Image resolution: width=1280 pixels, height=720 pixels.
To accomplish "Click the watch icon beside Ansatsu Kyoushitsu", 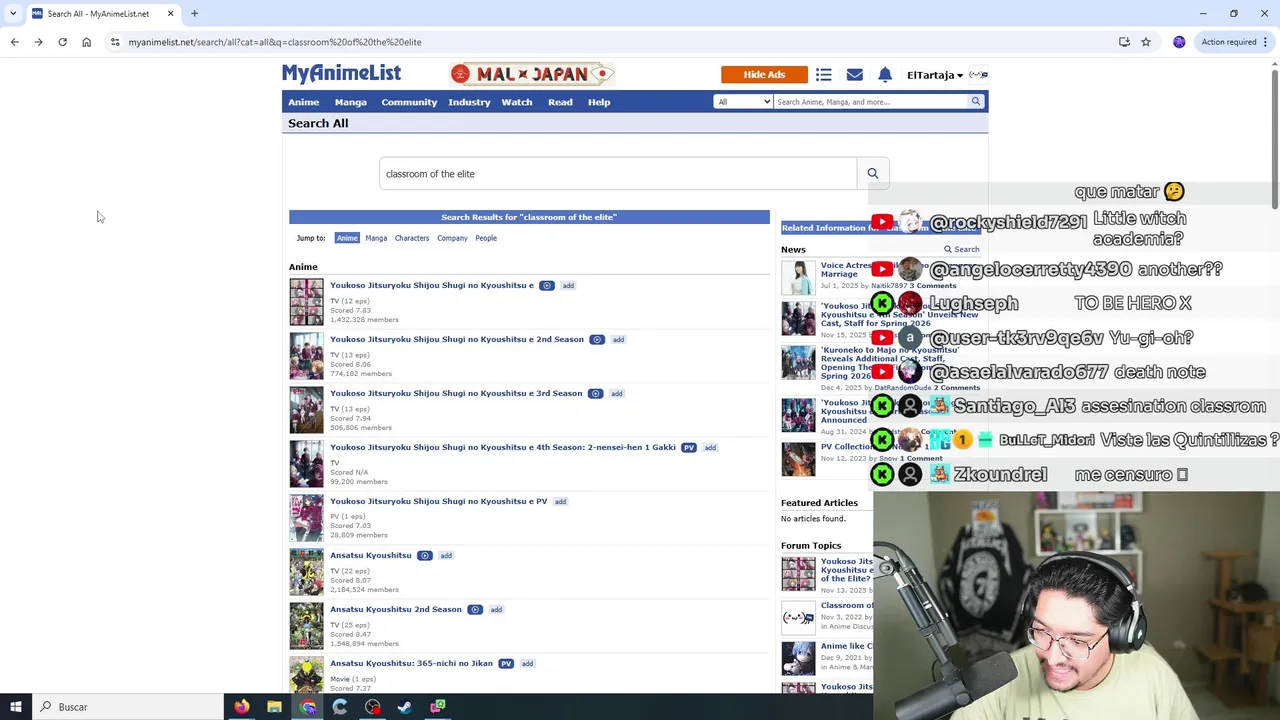I will click(x=425, y=556).
